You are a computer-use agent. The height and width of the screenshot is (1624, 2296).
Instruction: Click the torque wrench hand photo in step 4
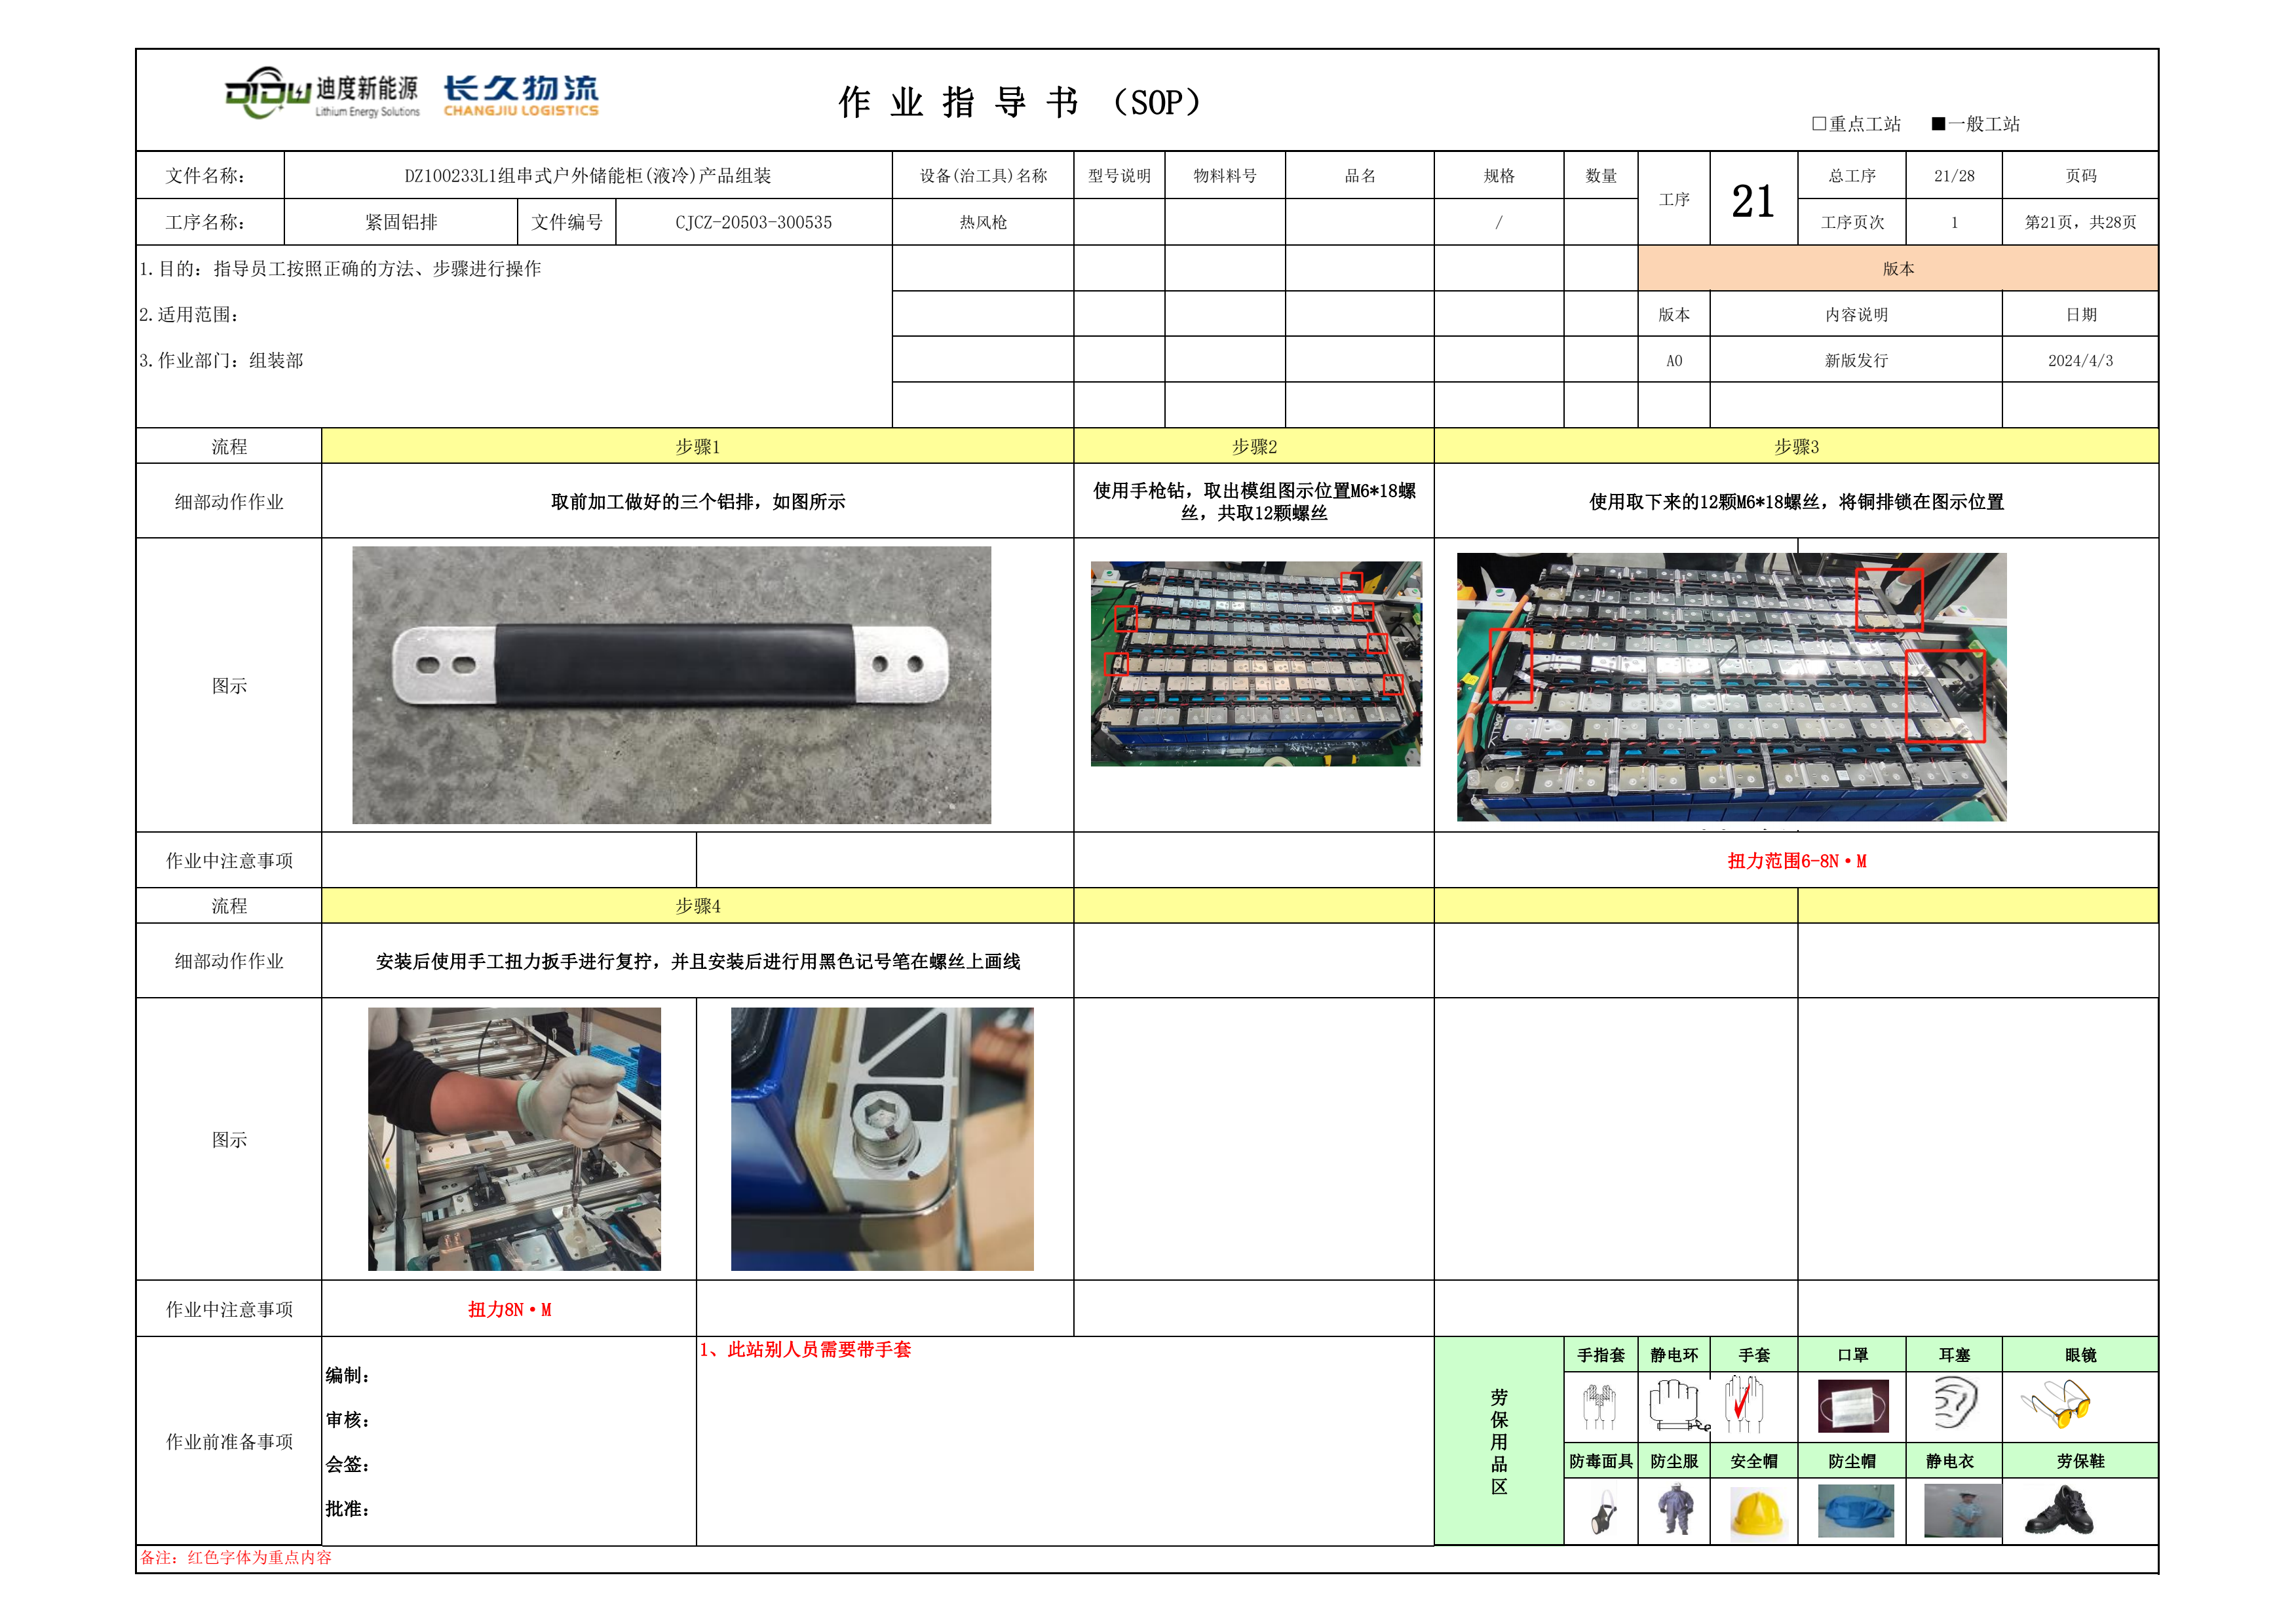tap(514, 1139)
